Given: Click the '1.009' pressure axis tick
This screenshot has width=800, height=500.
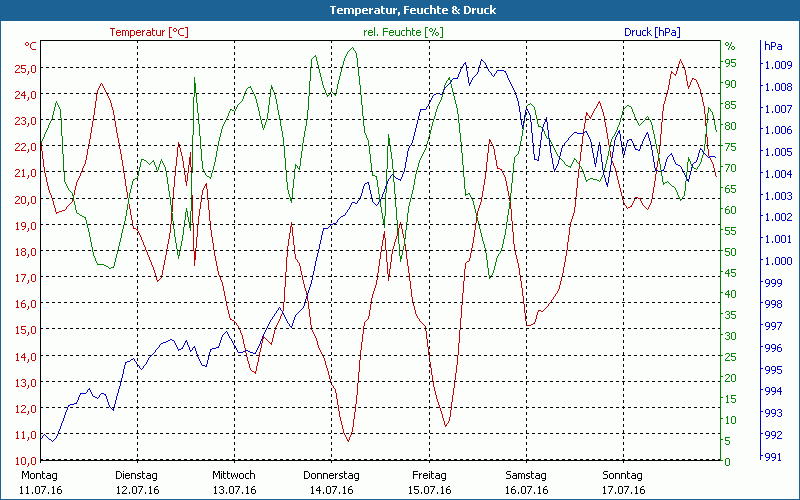Looking at the screenshot, I should 777,65.
